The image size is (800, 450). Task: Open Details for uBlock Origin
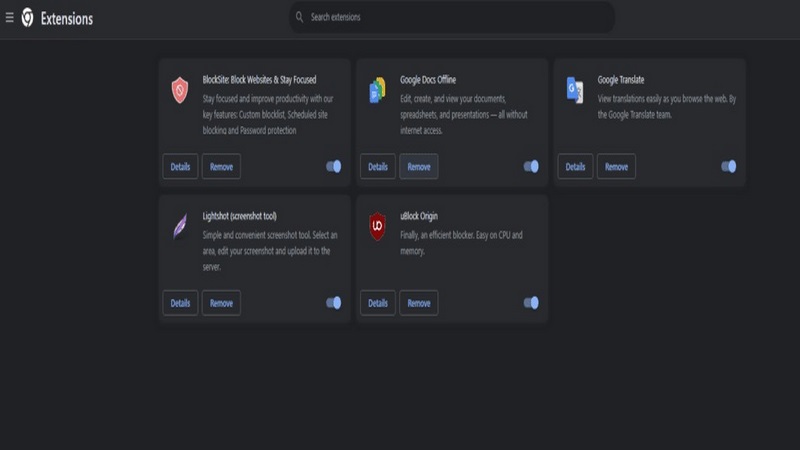tap(378, 303)
